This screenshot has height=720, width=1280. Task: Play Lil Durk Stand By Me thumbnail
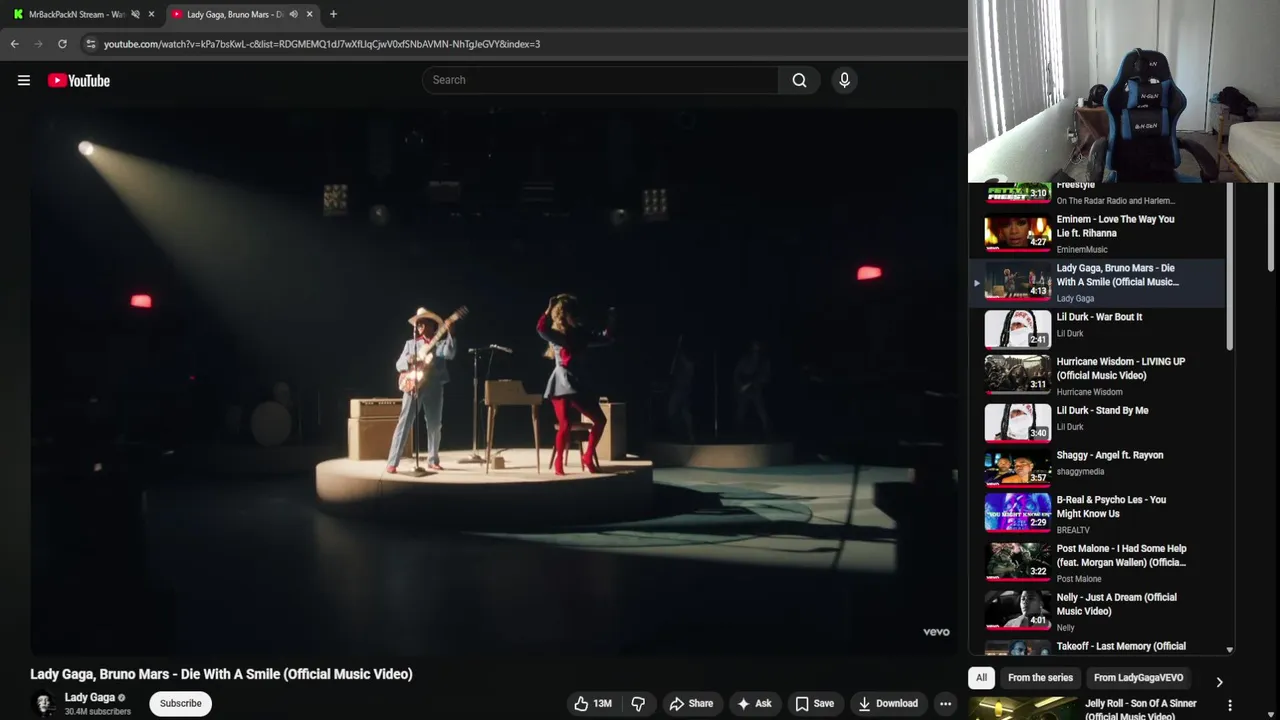tap(1018, 423)
